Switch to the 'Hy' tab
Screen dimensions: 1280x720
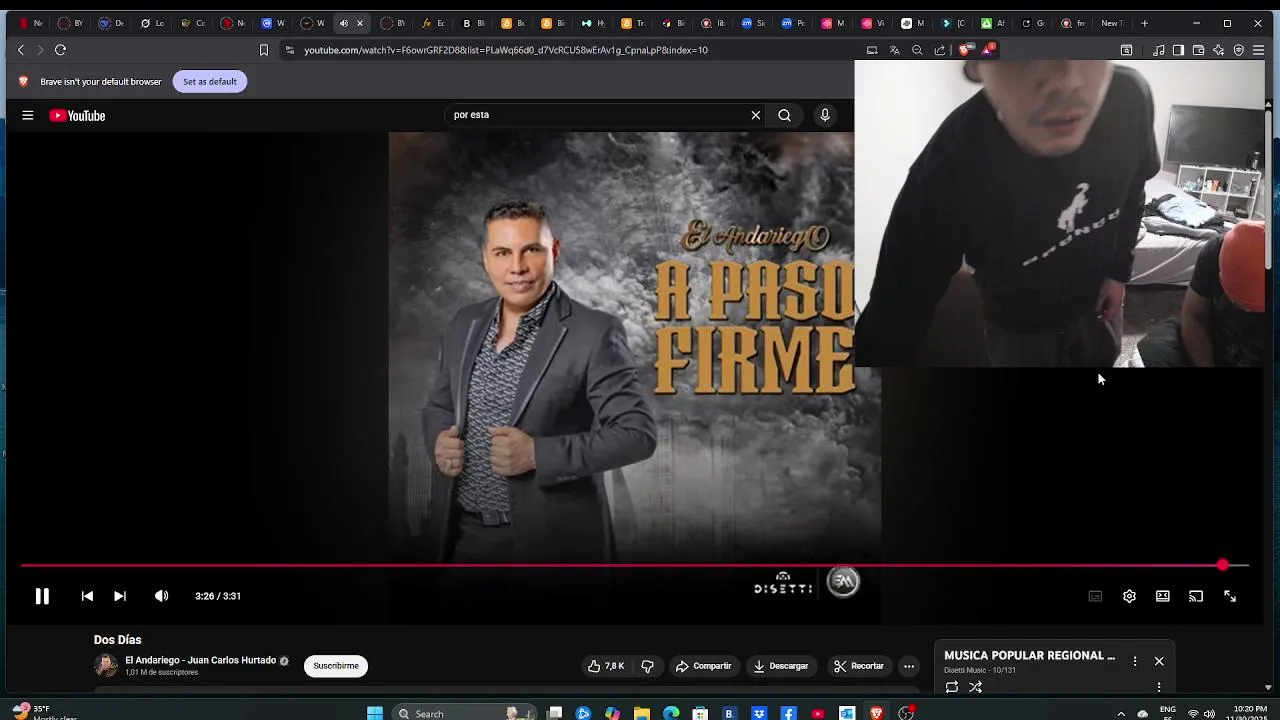594,23
